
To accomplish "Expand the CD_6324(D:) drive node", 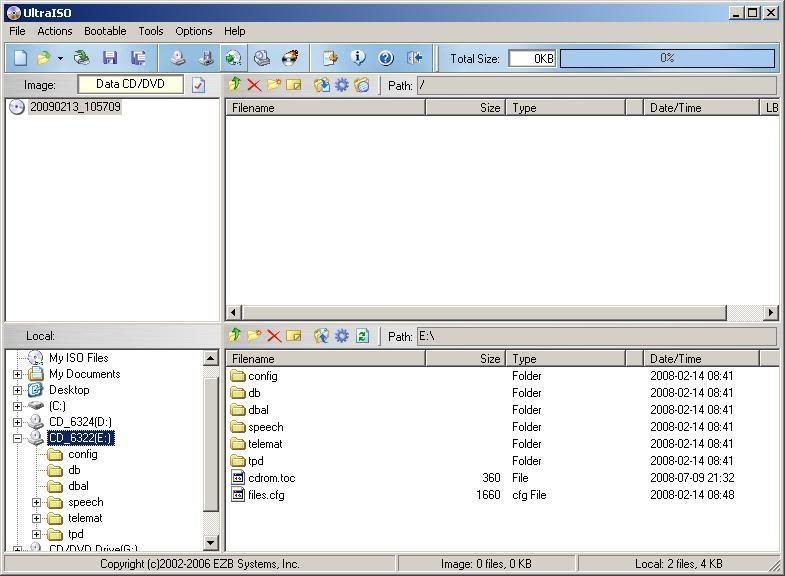I will pos(18,422).
